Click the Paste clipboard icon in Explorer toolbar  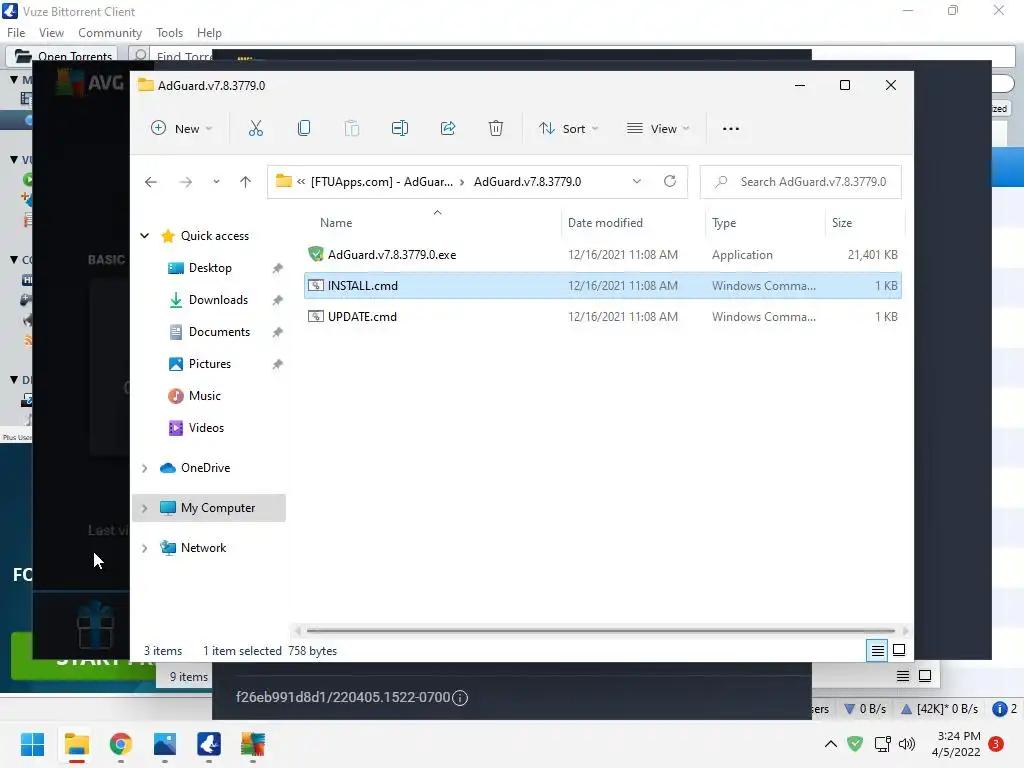click(x=351, y=129)
